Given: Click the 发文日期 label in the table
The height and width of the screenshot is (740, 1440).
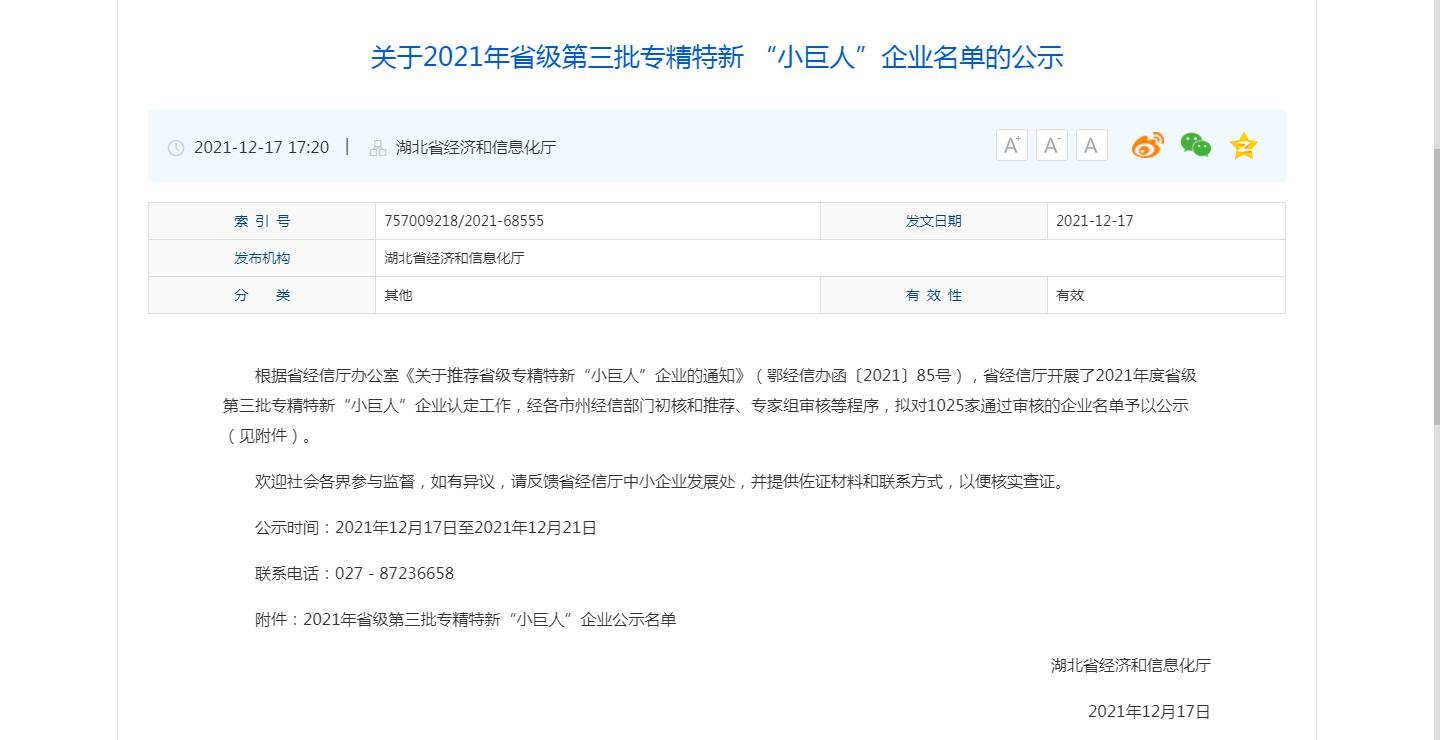Looking at the screenshot, I should click(x=934, y=221).
